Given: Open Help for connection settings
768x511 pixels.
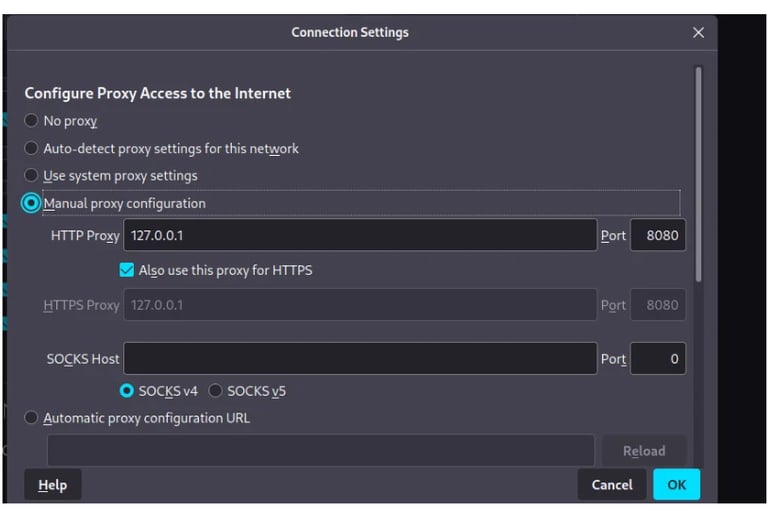Looking at the screenshot, I should click(53, 485).
